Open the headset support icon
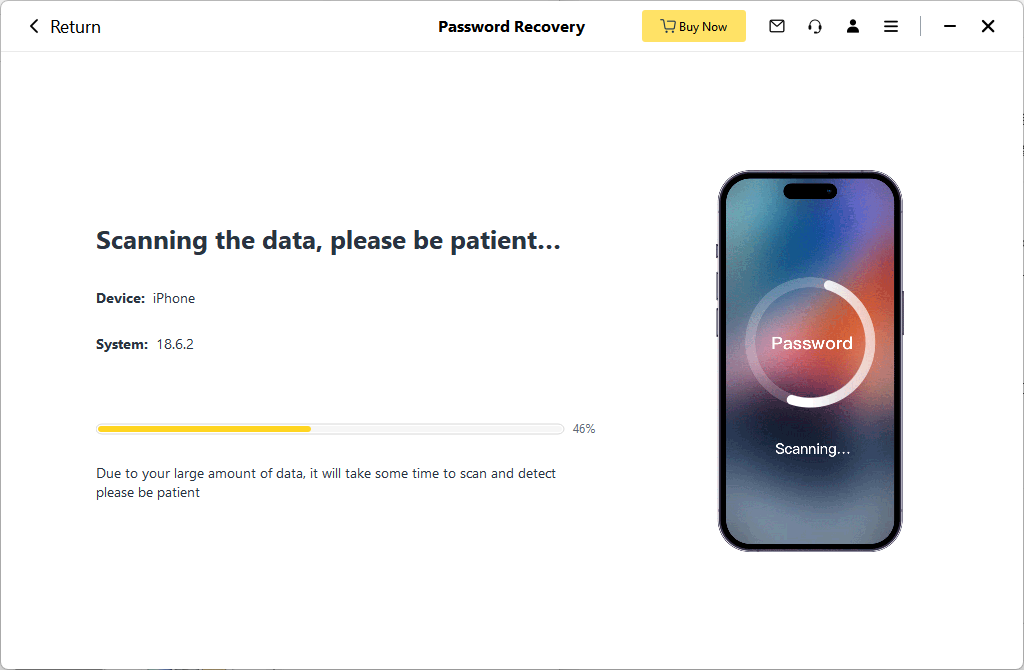This screenshot has height=670, width=1024. (x=815, y=27)
